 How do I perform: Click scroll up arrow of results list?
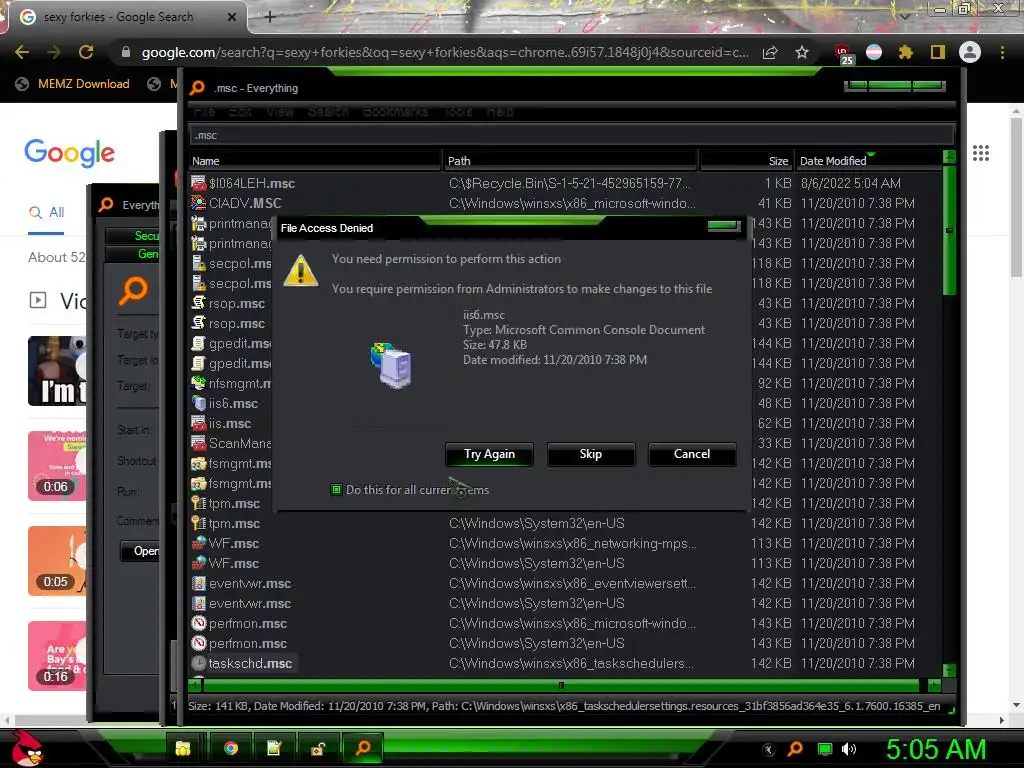950,157
